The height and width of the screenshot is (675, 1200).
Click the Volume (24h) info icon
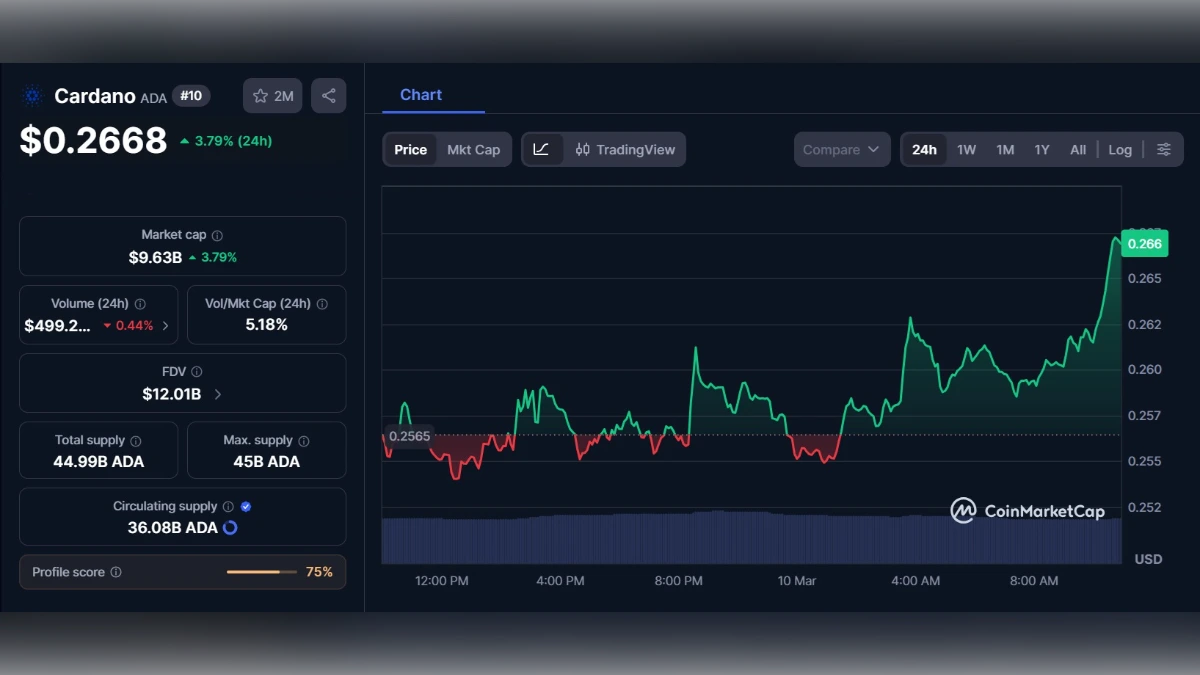pos(140,303)
